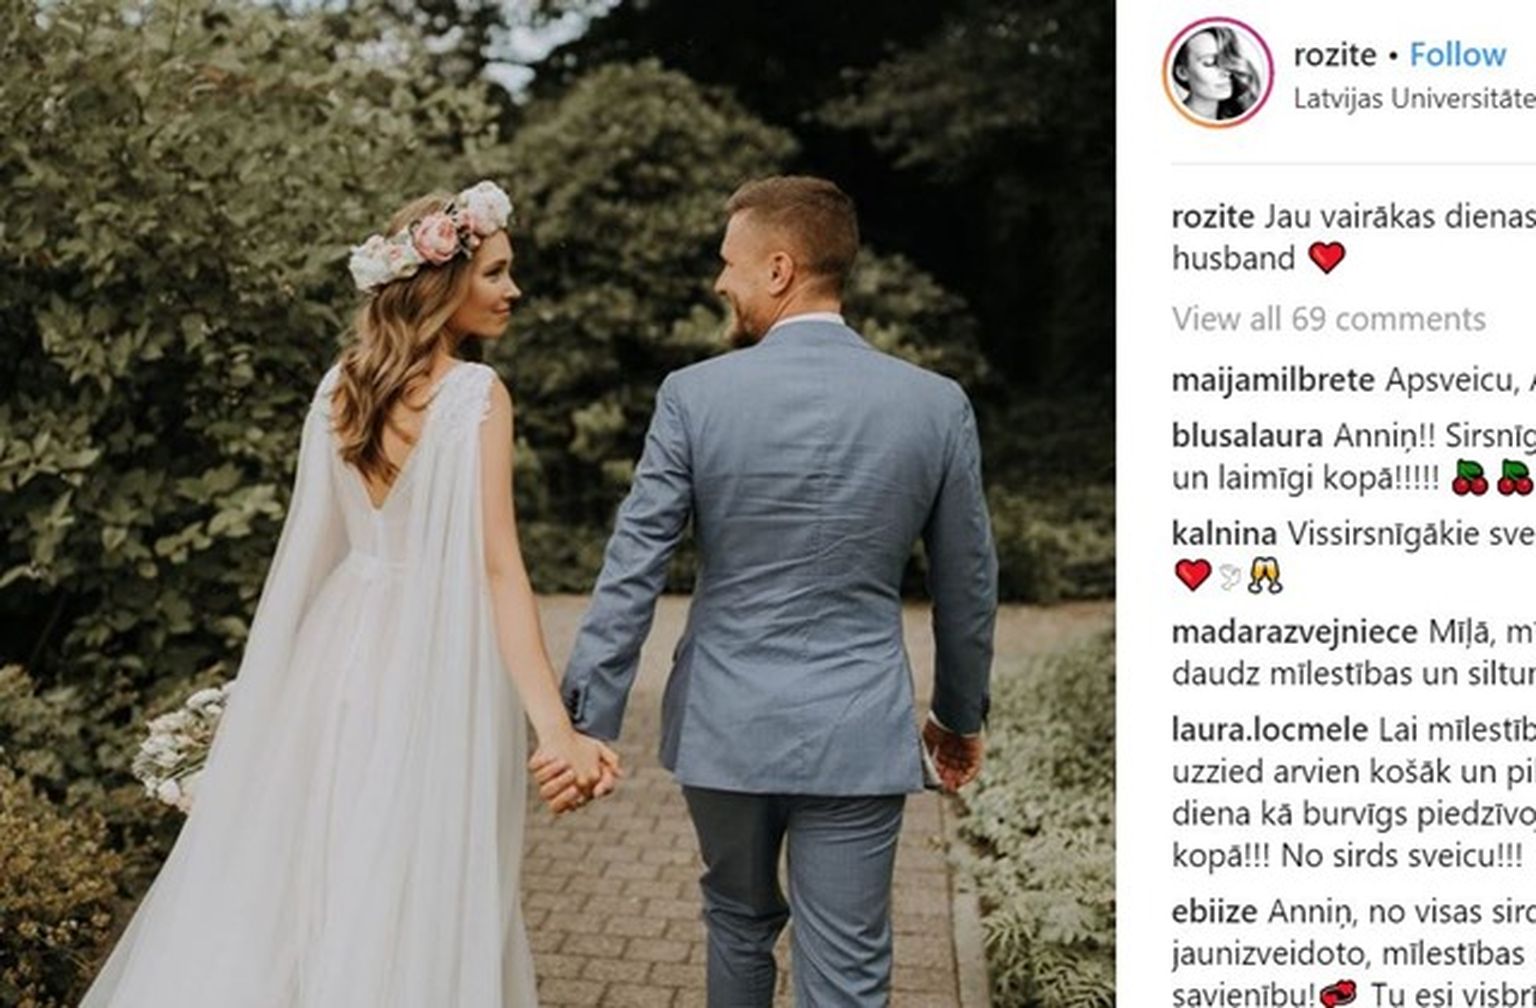Click the dove emoji in kalnina's comment

(x=1228, y=575)
